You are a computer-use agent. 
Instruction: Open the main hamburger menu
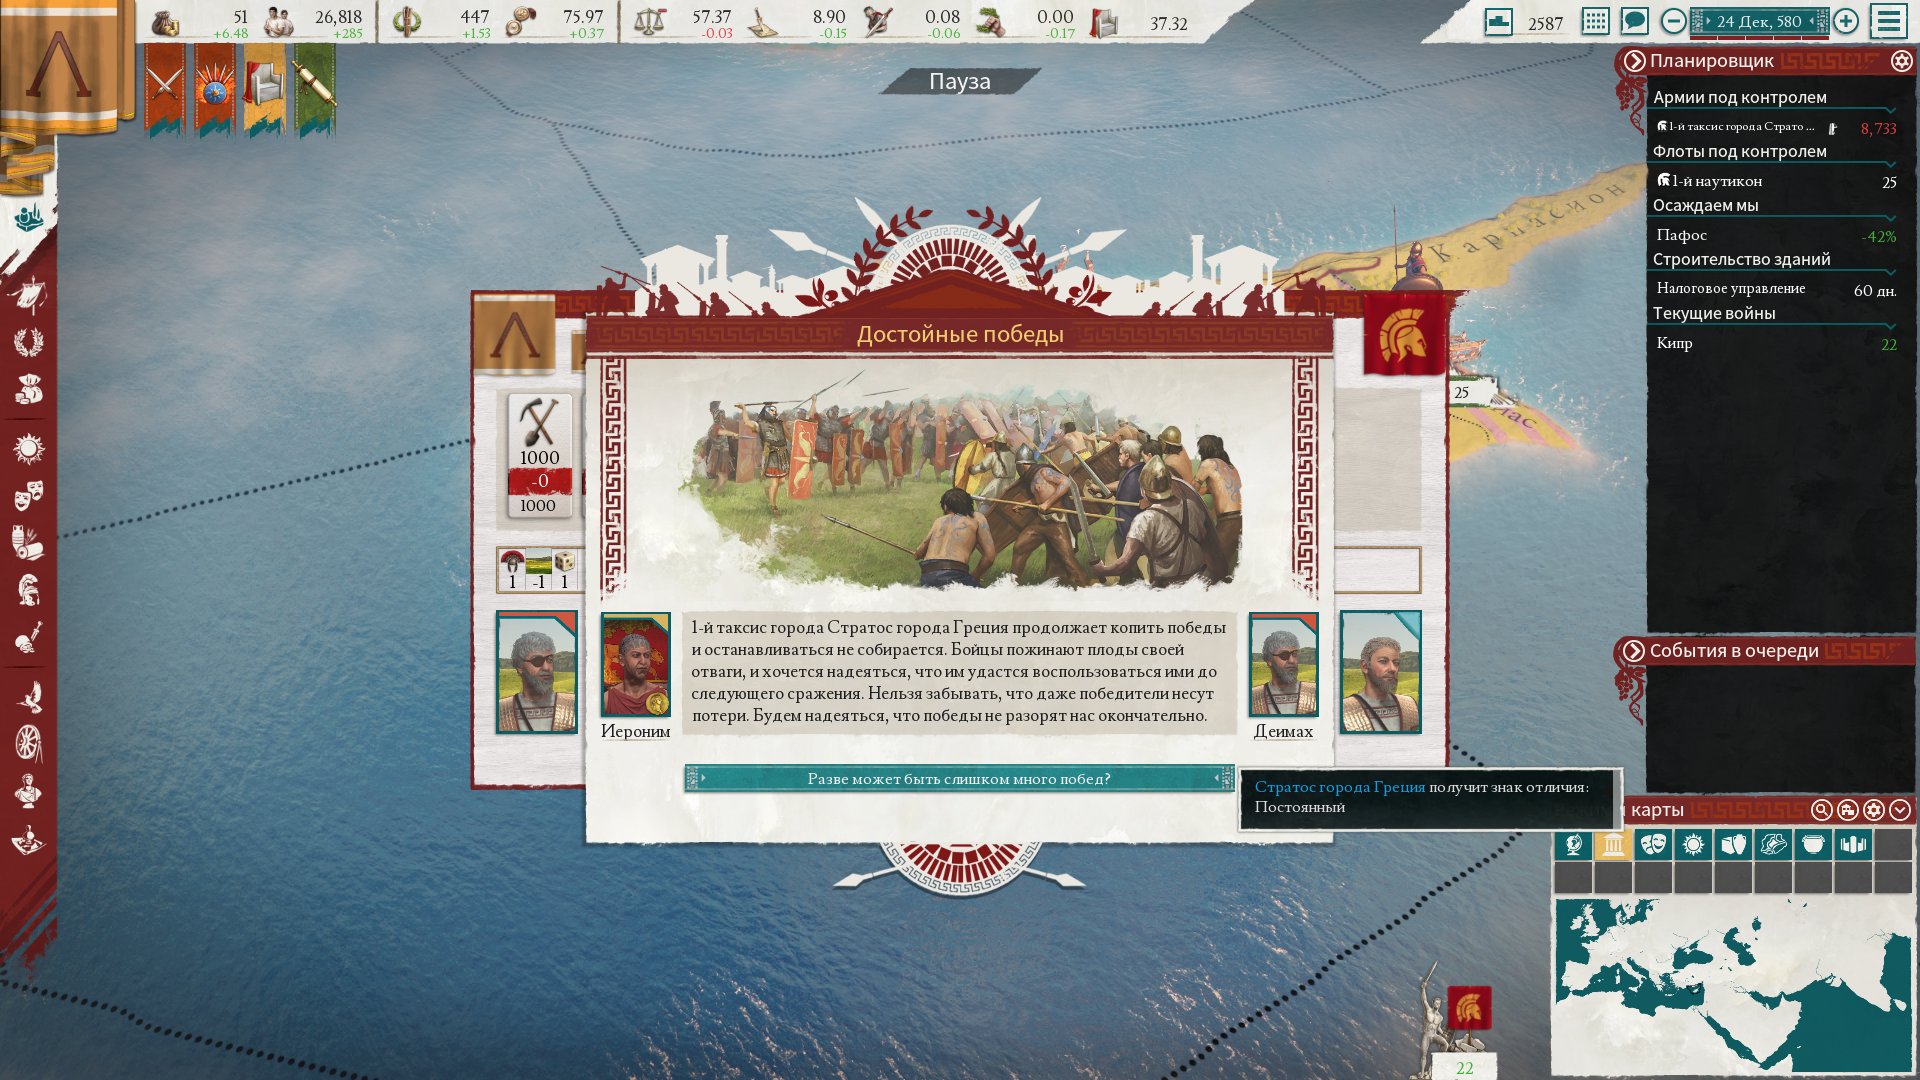pos(1889,21)
